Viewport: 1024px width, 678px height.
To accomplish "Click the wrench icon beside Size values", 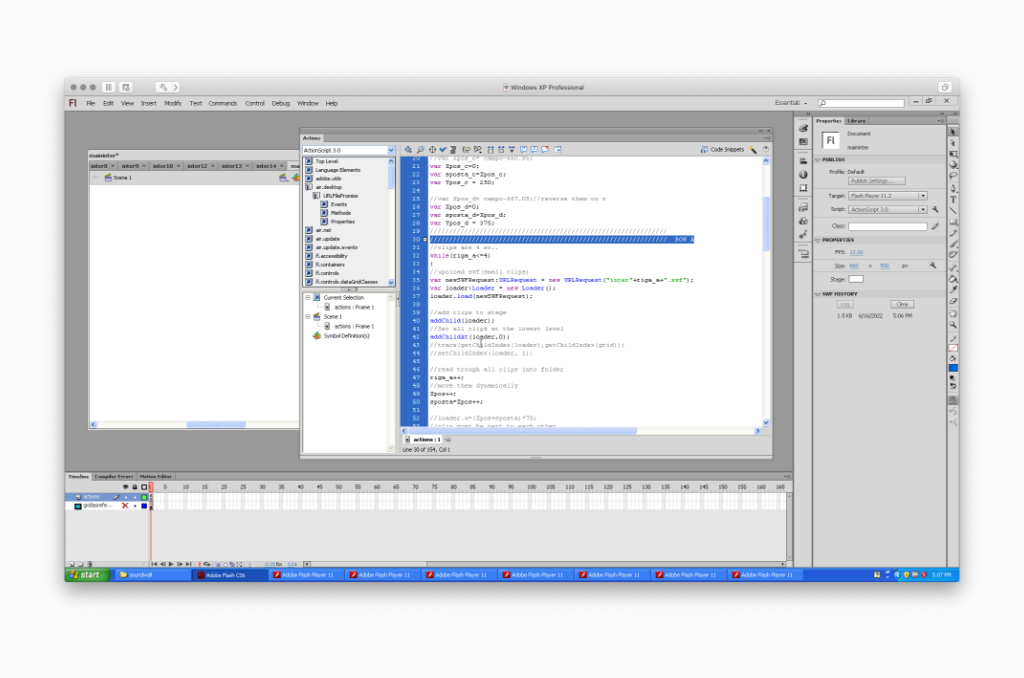I will click(933, 266).
